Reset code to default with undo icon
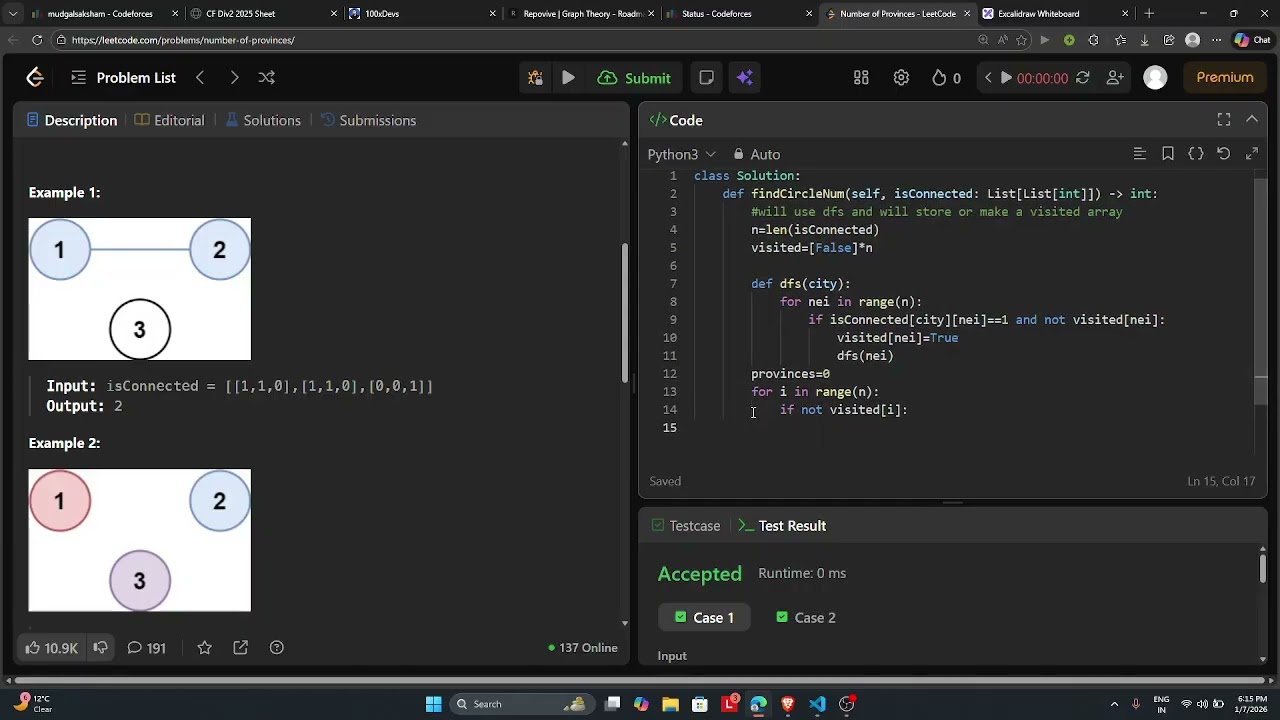 (x=1223, y=153)
